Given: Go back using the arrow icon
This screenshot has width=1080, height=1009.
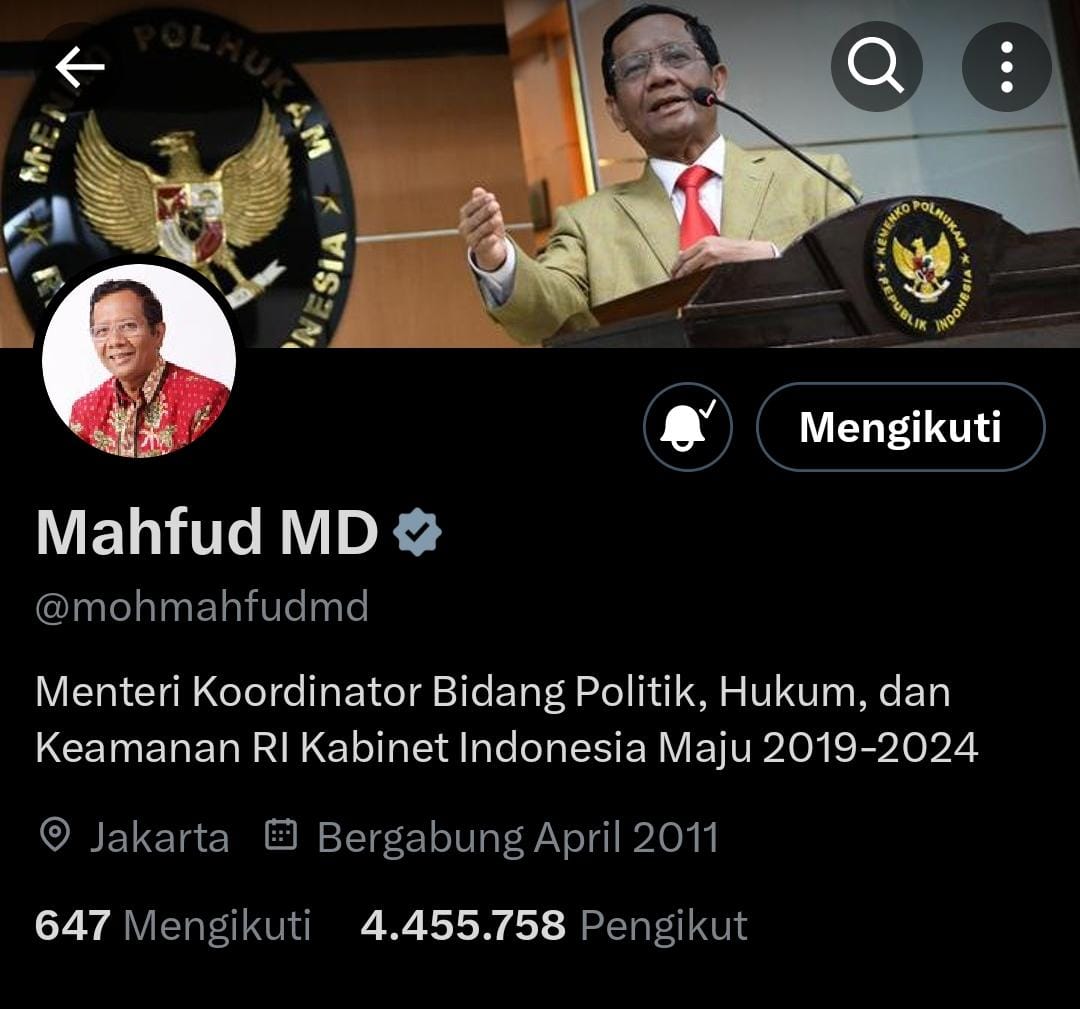Looking at the screenshot, I should [80, 67].
